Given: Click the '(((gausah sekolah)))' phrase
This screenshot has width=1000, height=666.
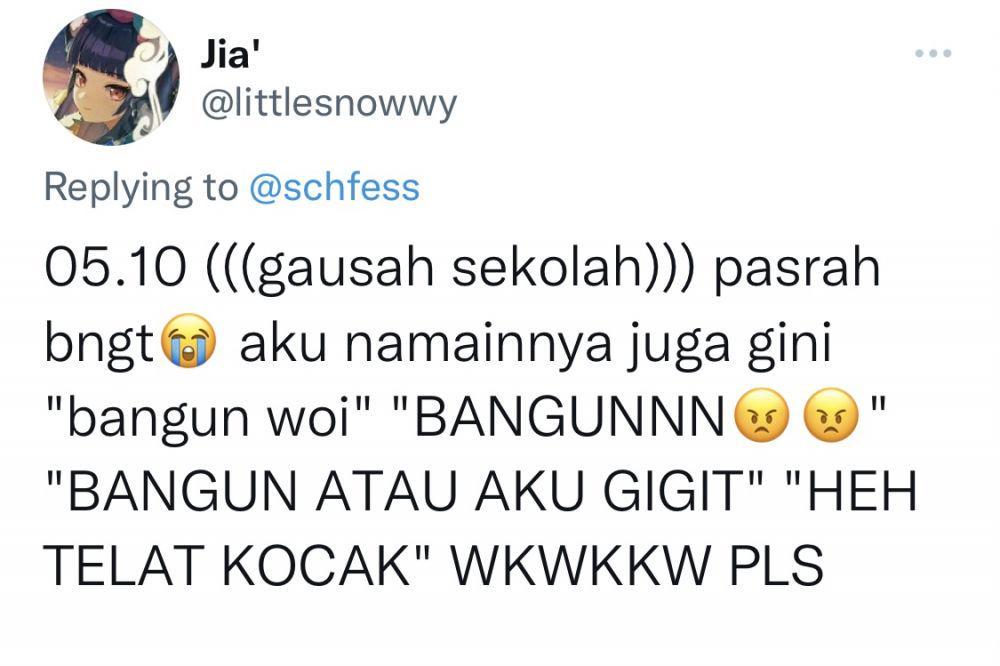Looking at the screenshot, I should (452, 269).
